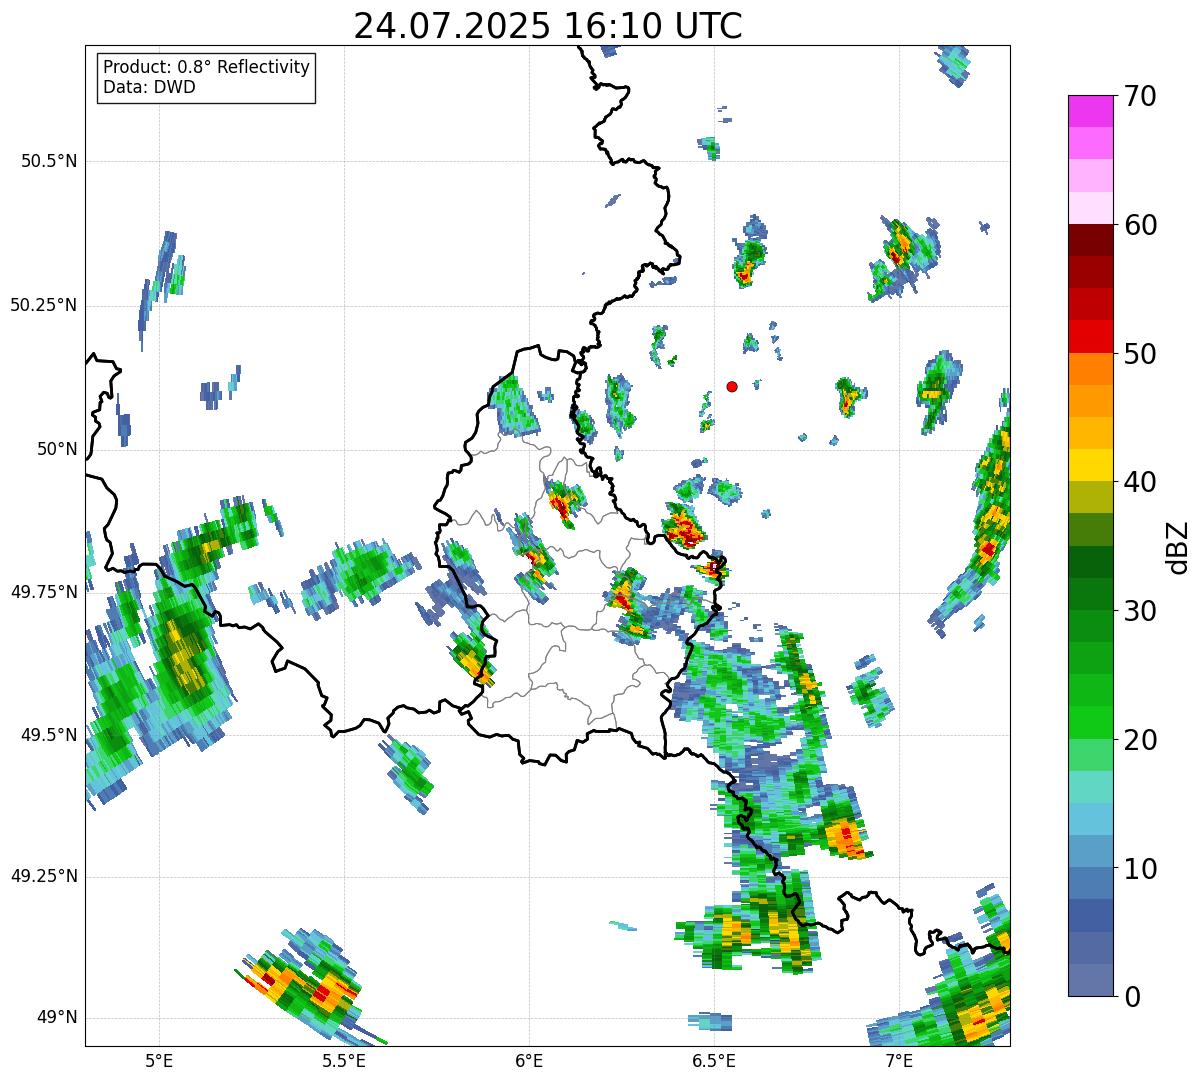Click the longitude label "5°E"
This screenshot has height=1081, width=1202.
(x=159, y=1060)
